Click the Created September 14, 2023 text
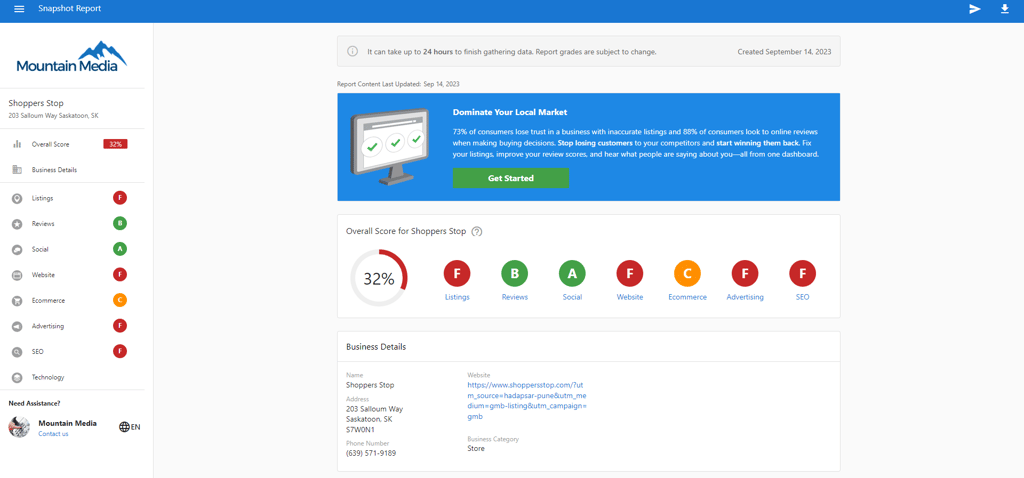Viewport: 1024px width, 478px height. [x=784, y=52]
